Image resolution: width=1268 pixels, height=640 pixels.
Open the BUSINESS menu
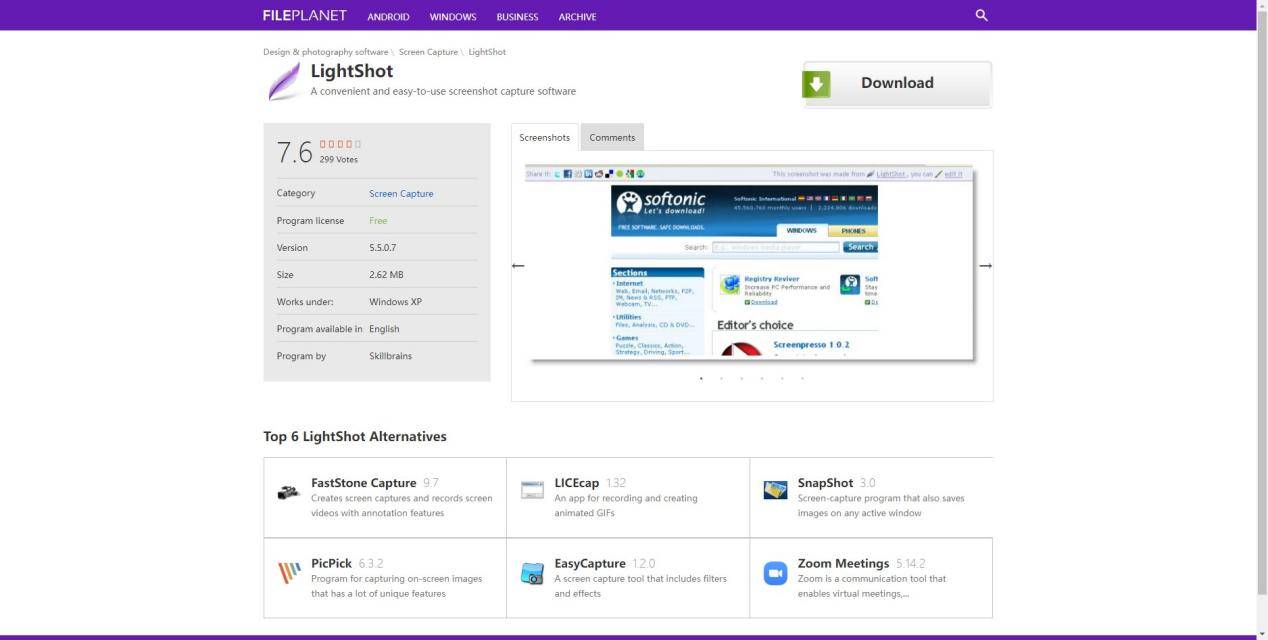pos(517,17)
